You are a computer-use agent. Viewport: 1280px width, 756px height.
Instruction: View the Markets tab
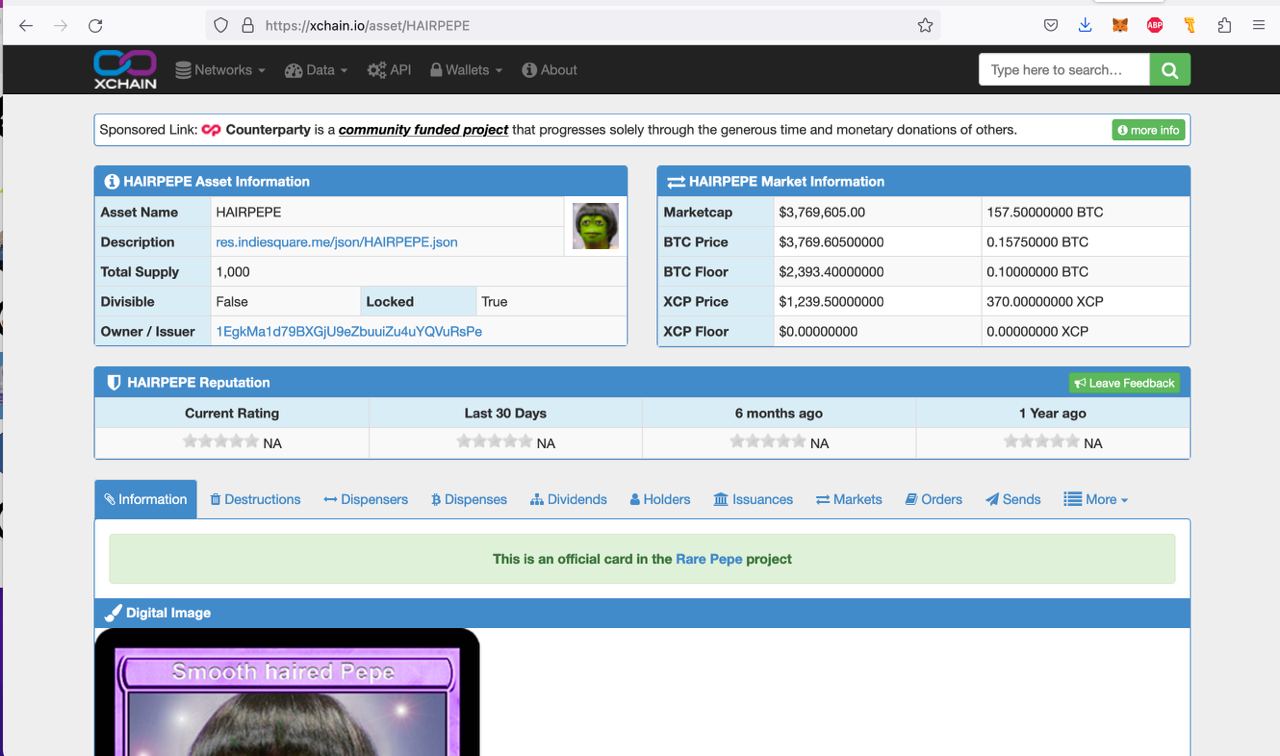pos(849,500)
